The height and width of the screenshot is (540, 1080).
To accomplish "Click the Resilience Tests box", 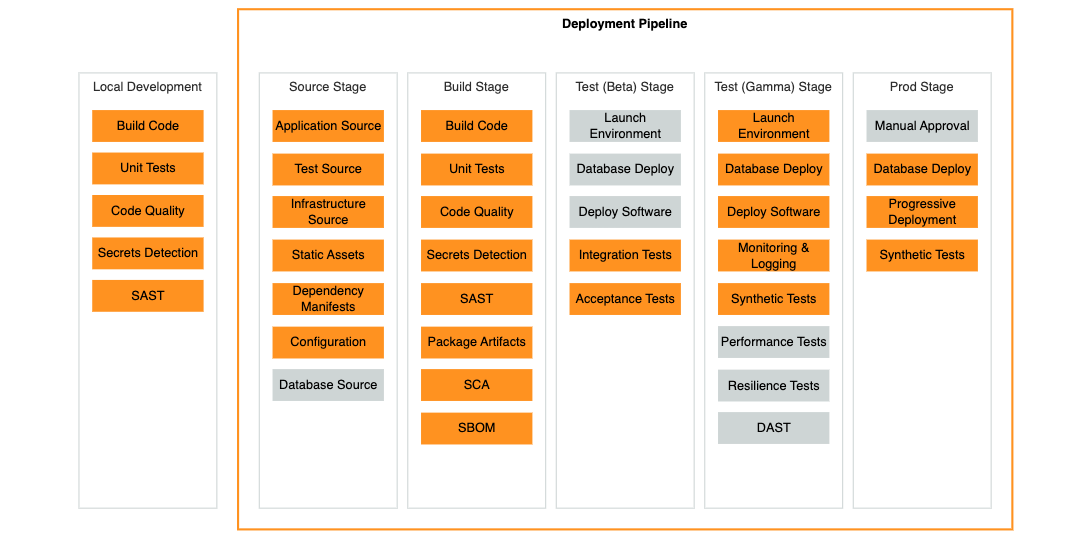I will click(x=773, y=385).
